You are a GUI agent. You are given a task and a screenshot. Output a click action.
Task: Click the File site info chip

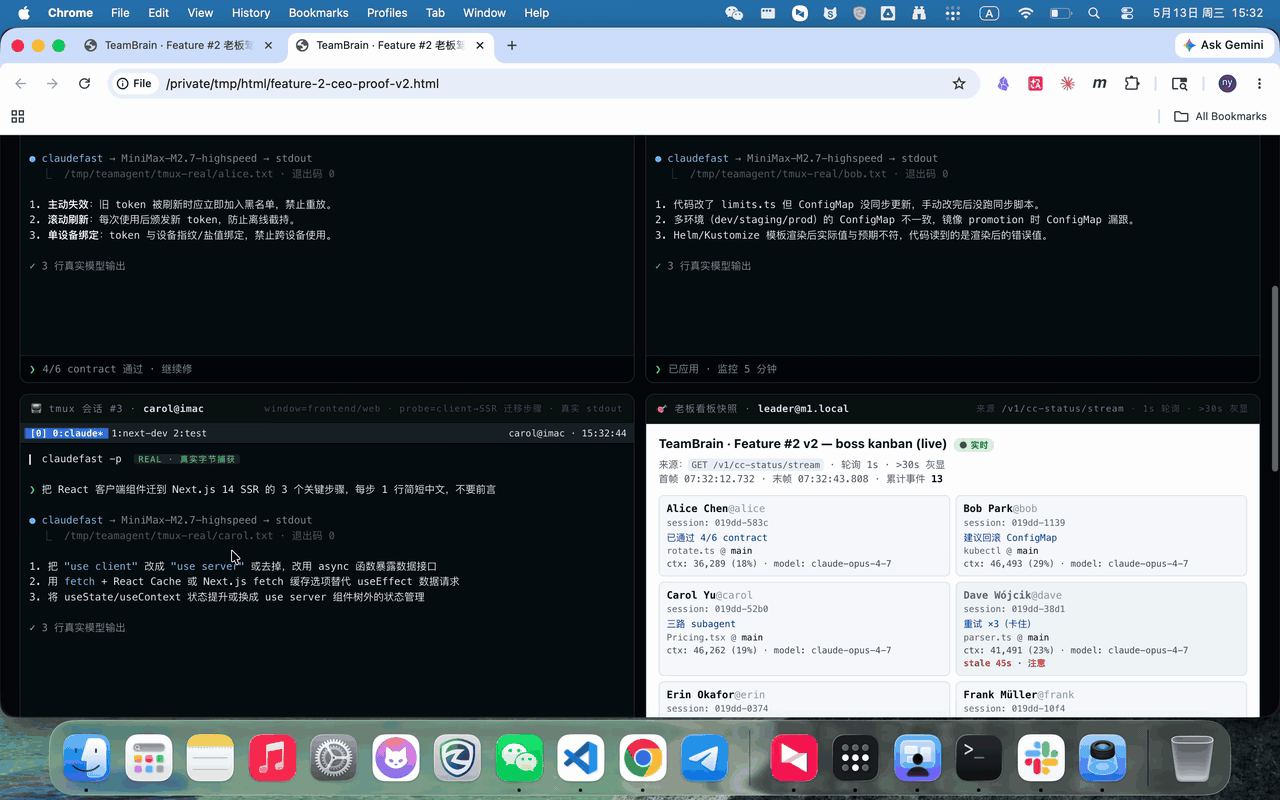135,84
